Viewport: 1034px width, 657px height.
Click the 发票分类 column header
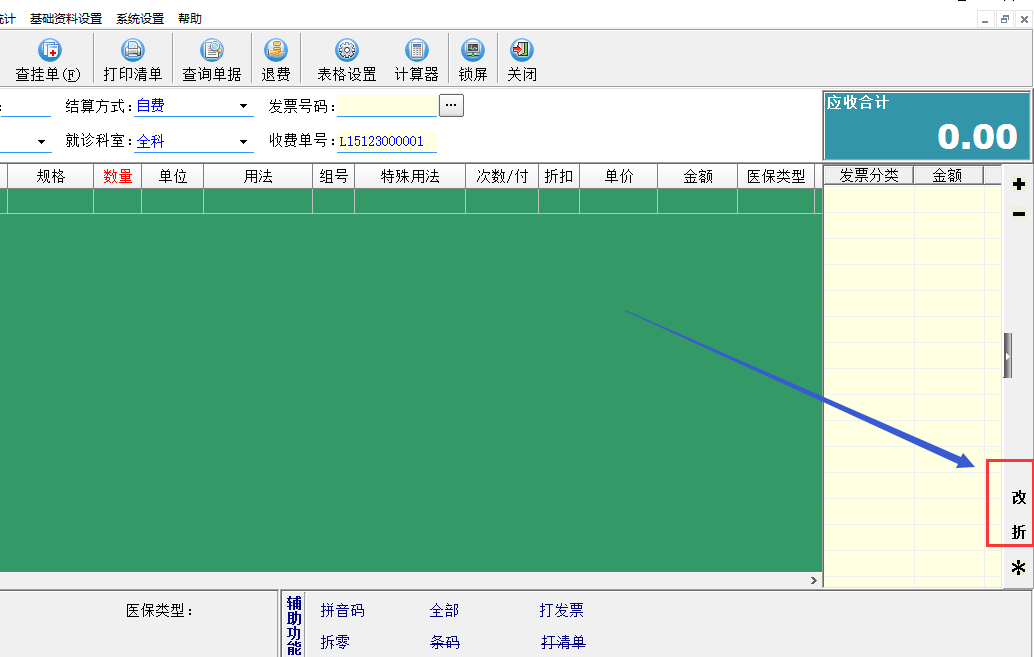[x=868, y=175]
